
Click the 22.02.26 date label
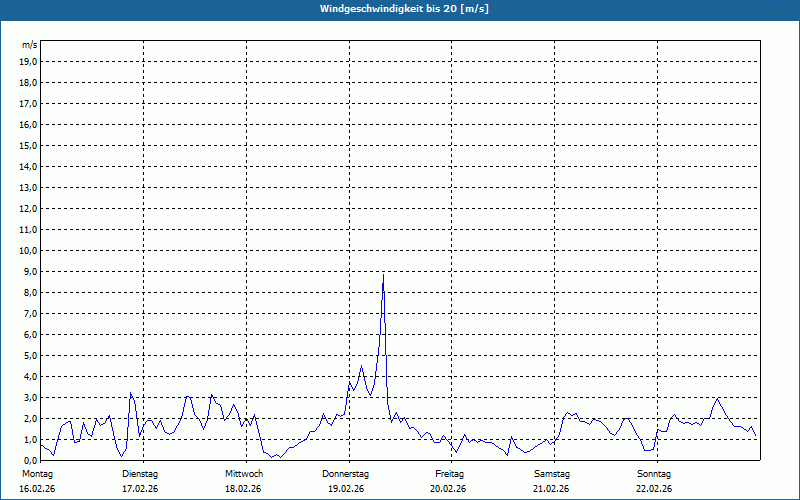(654, 488)
